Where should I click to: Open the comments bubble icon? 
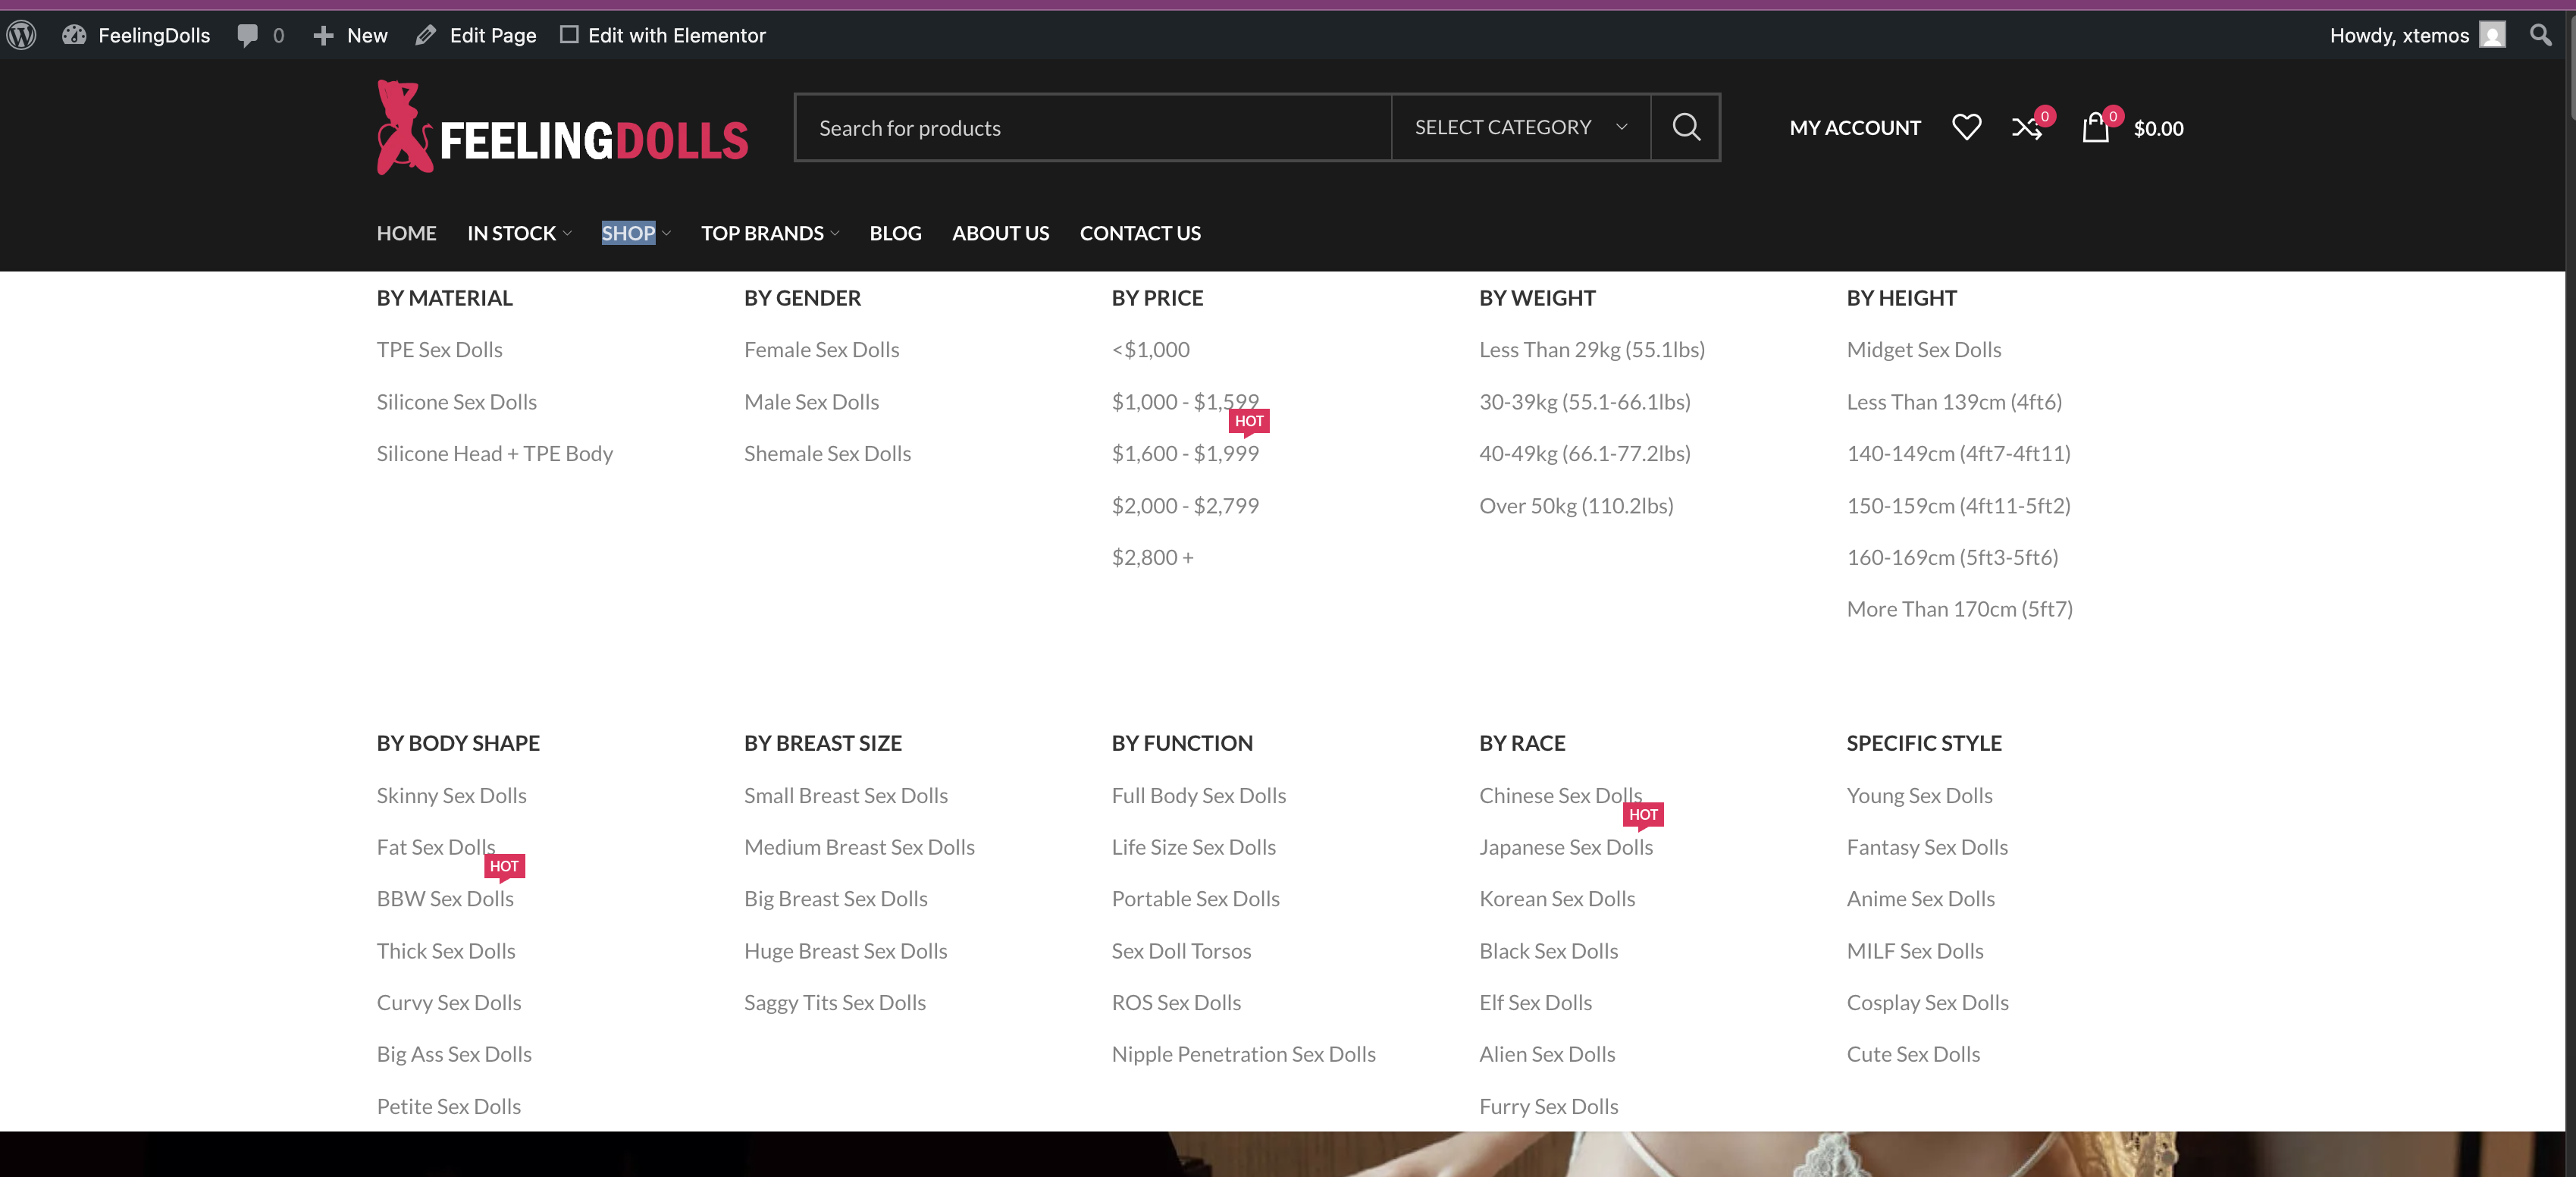247,35
